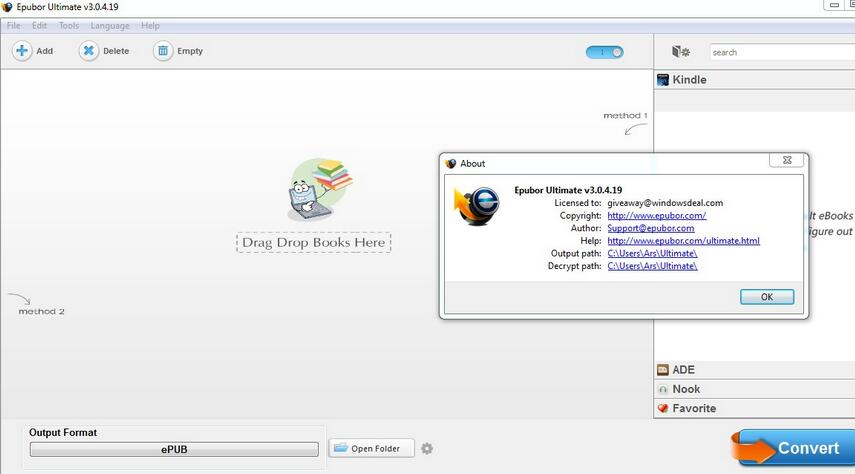
Task: Expand the Favorite section
Action: click(x=755, y=408)
